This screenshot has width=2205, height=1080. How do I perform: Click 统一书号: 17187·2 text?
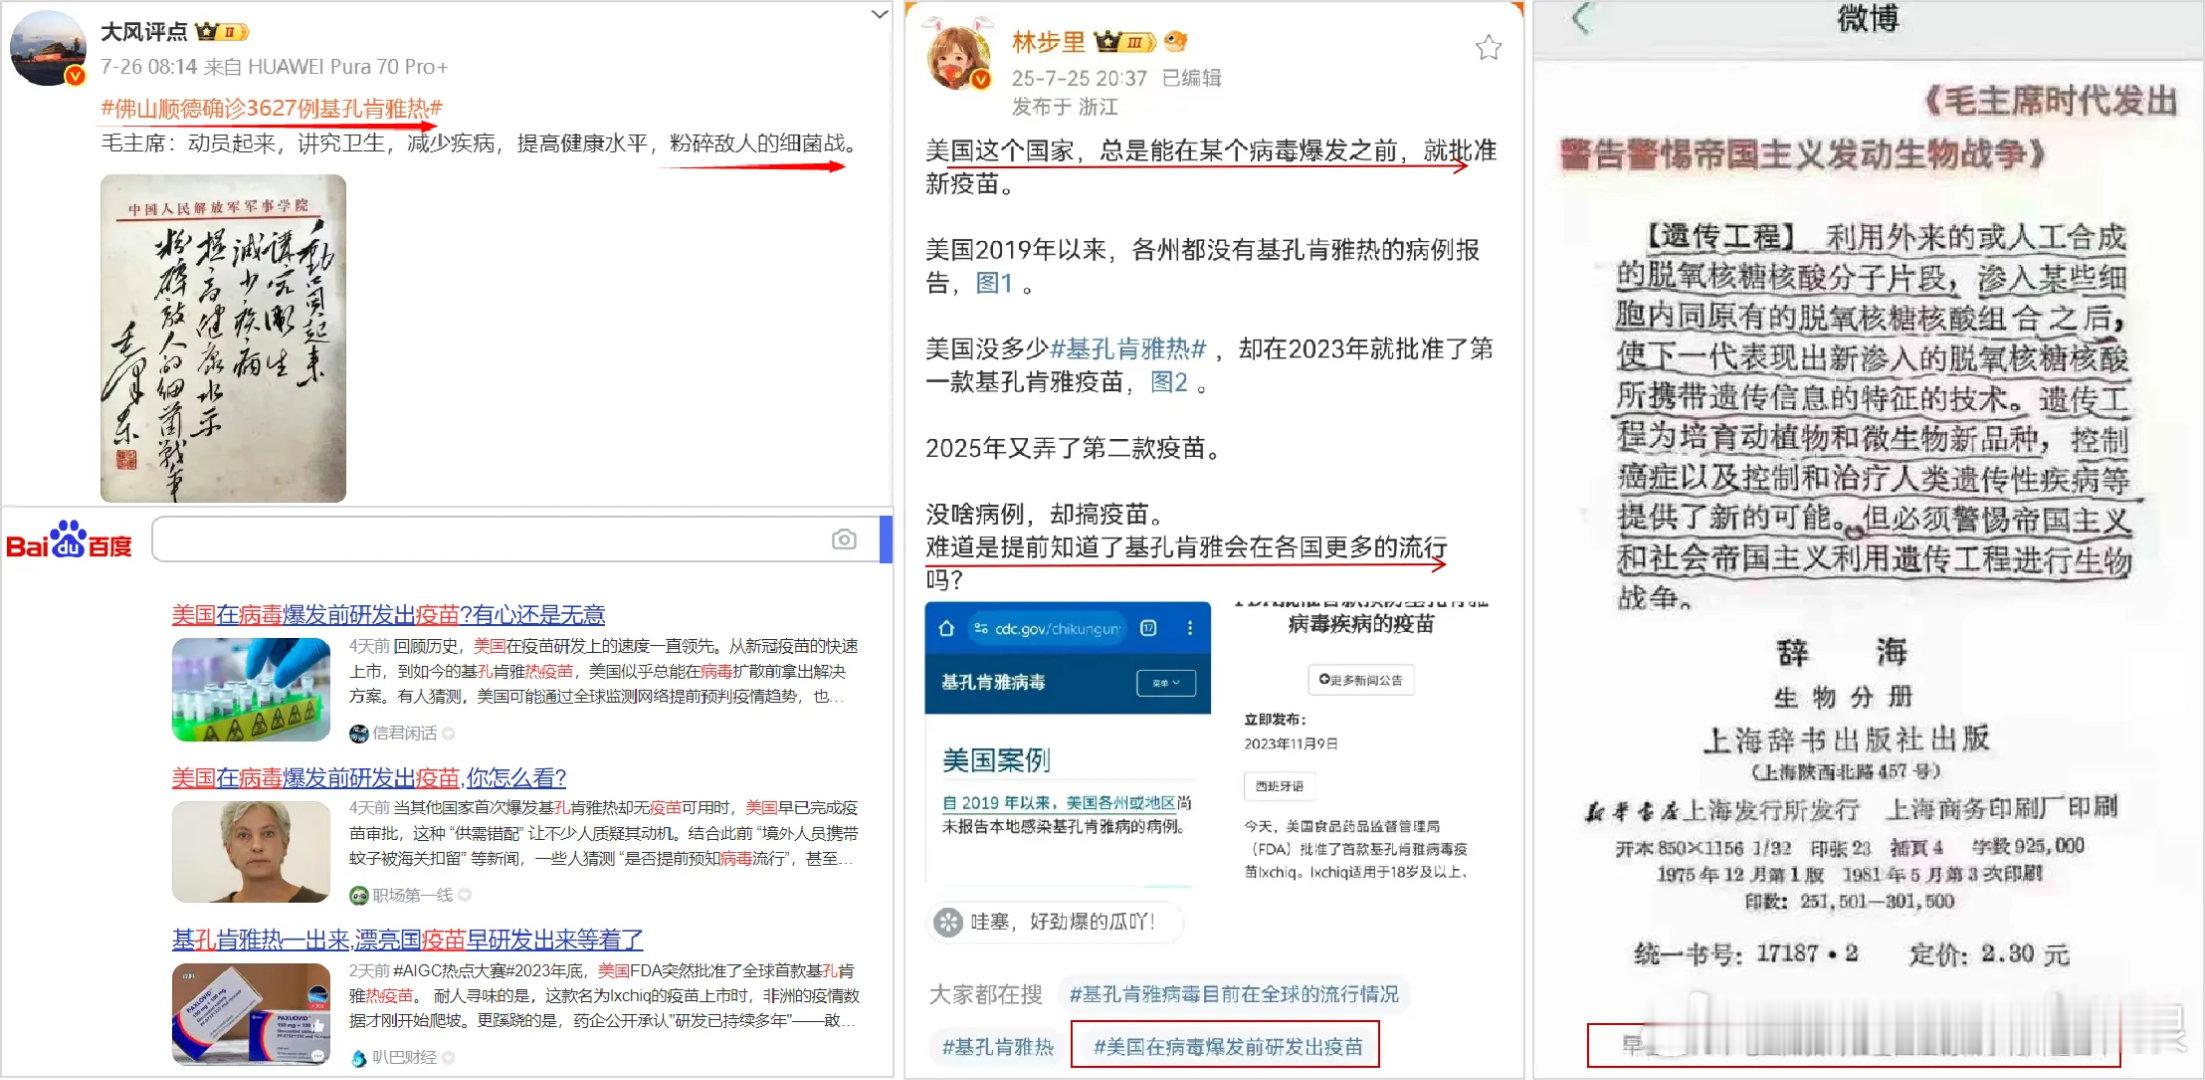coord(1745,953)
